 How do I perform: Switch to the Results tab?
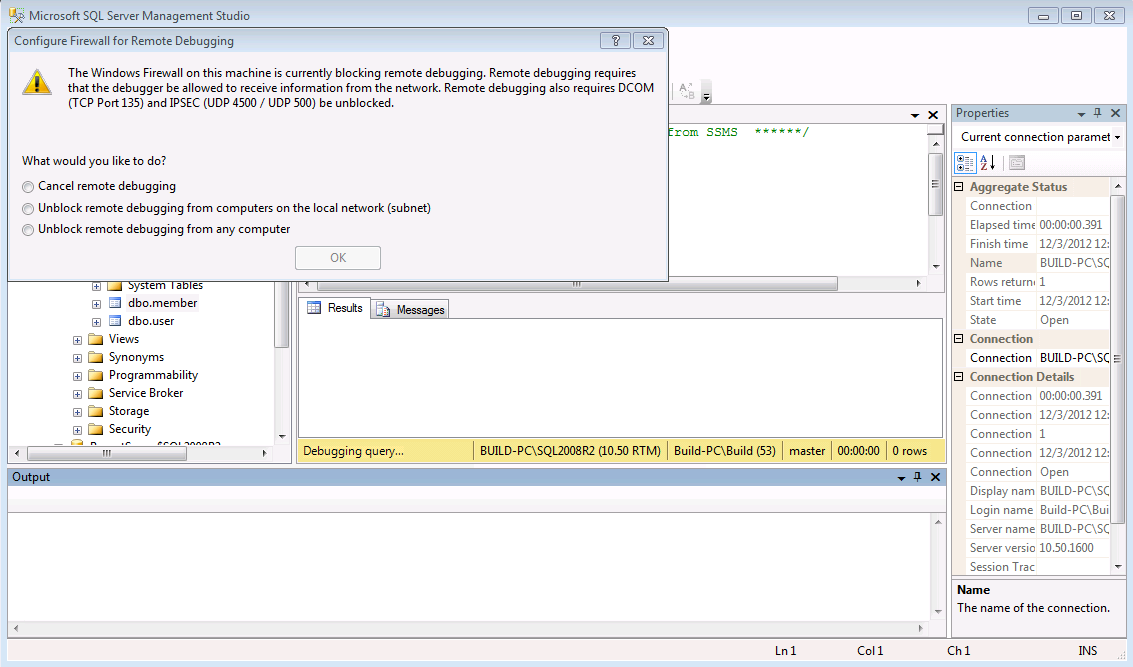(335, 308)
